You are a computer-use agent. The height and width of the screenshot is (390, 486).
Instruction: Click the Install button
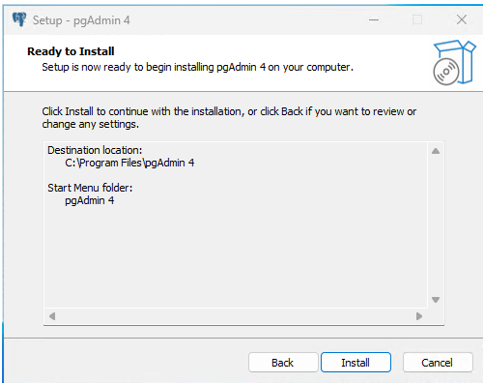(x=356, y=362)
